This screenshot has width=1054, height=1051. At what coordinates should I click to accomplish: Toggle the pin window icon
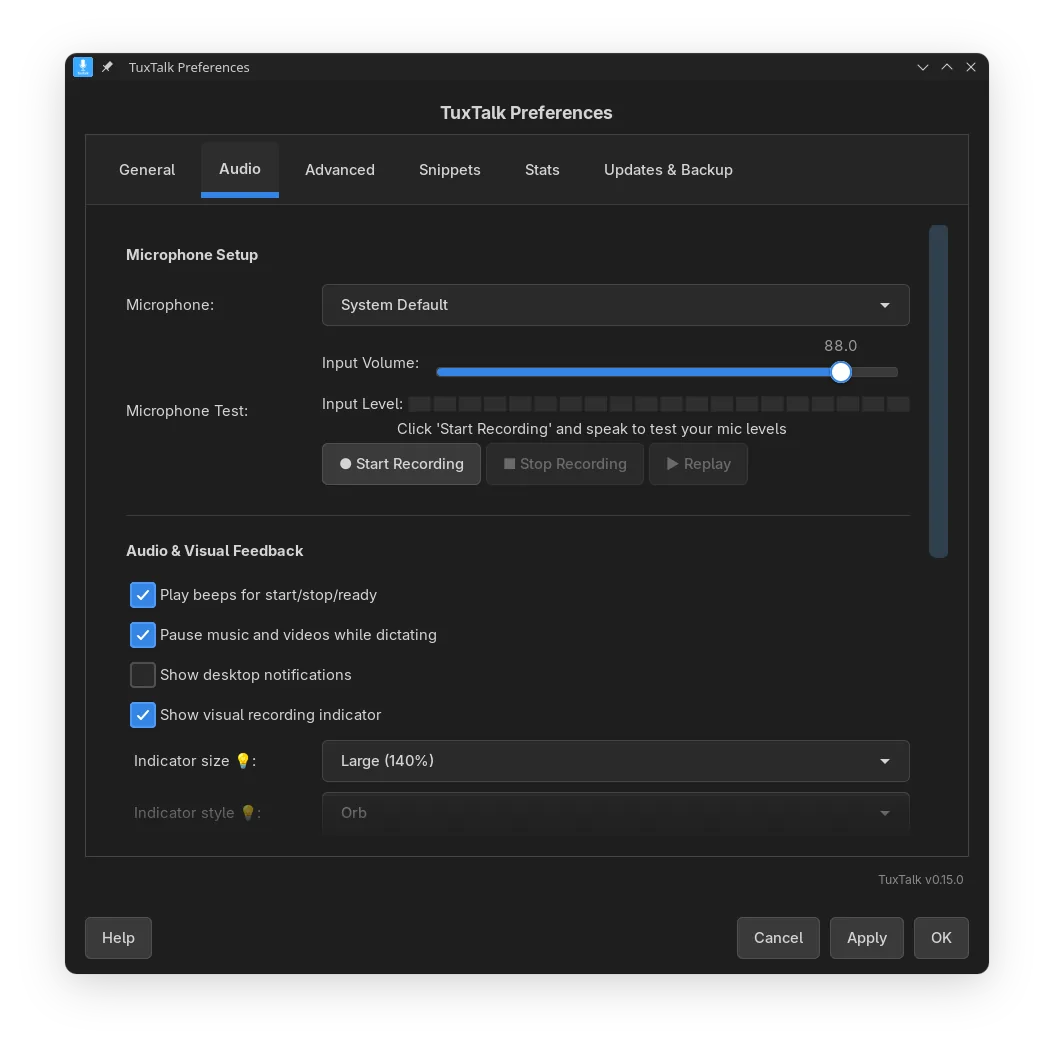pos(108,67)
